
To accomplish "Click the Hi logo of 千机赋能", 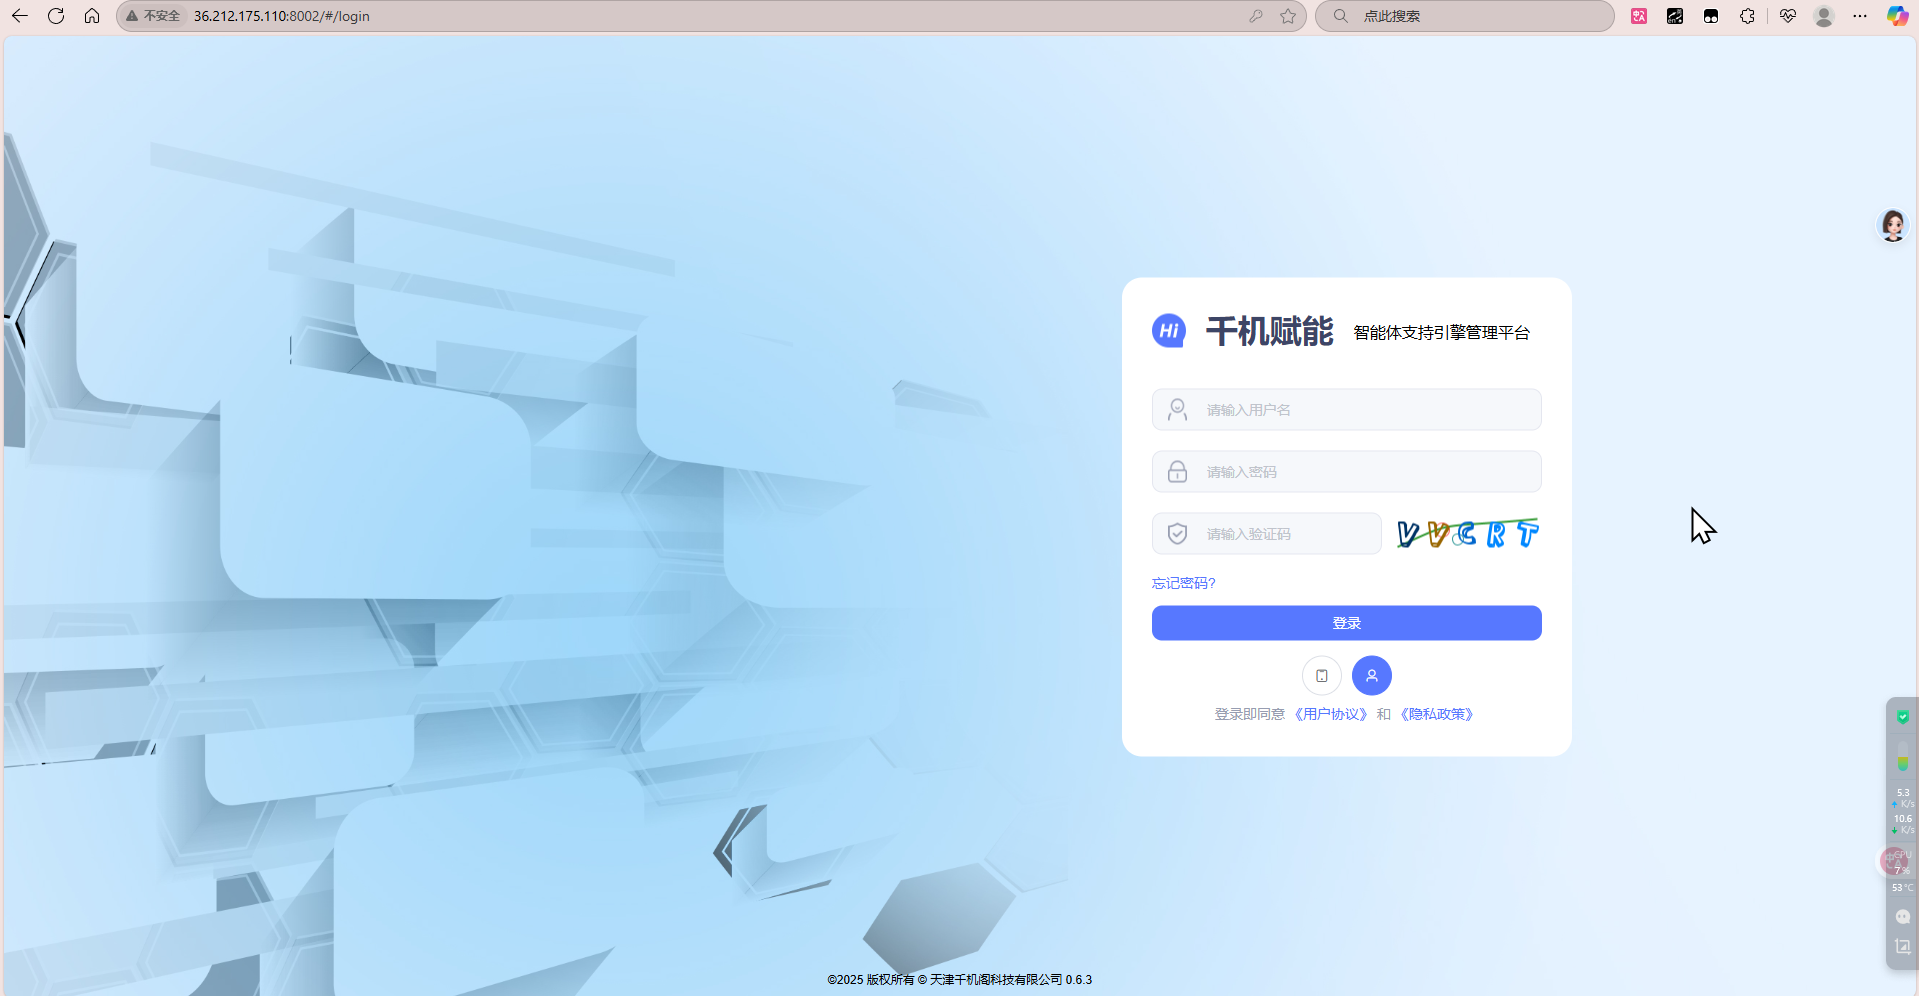I will point(1168,331).
